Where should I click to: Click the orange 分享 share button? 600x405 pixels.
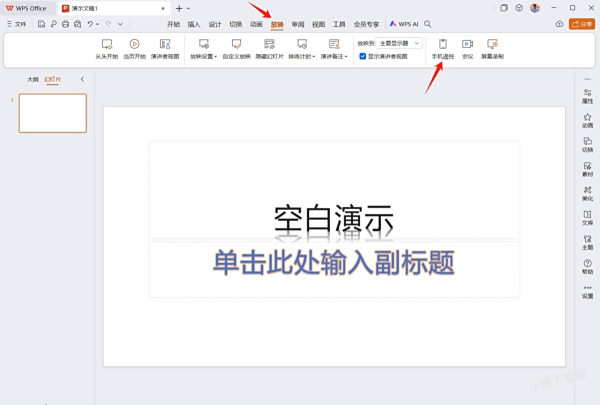582,24
